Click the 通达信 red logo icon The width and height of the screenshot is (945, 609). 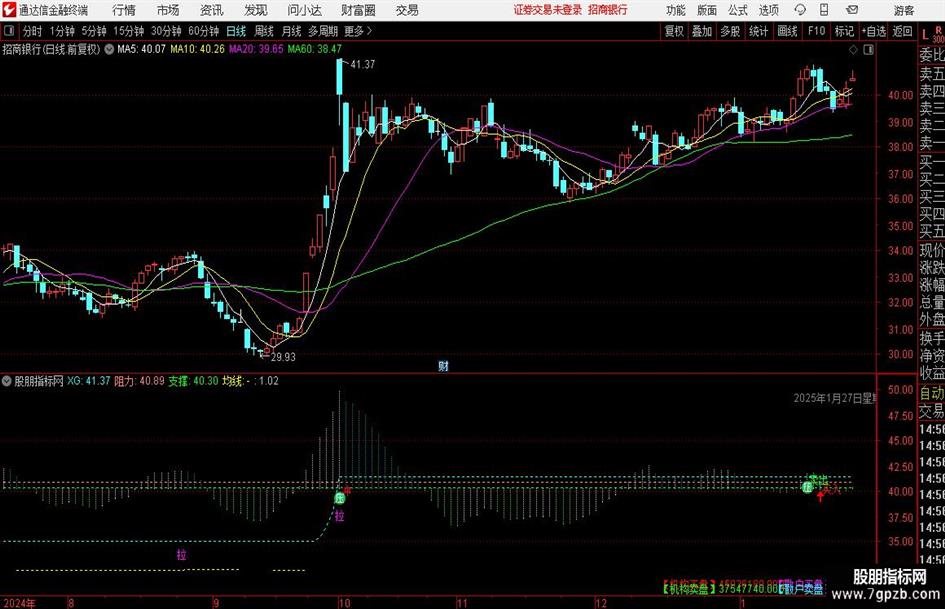[x=9, y=10]
